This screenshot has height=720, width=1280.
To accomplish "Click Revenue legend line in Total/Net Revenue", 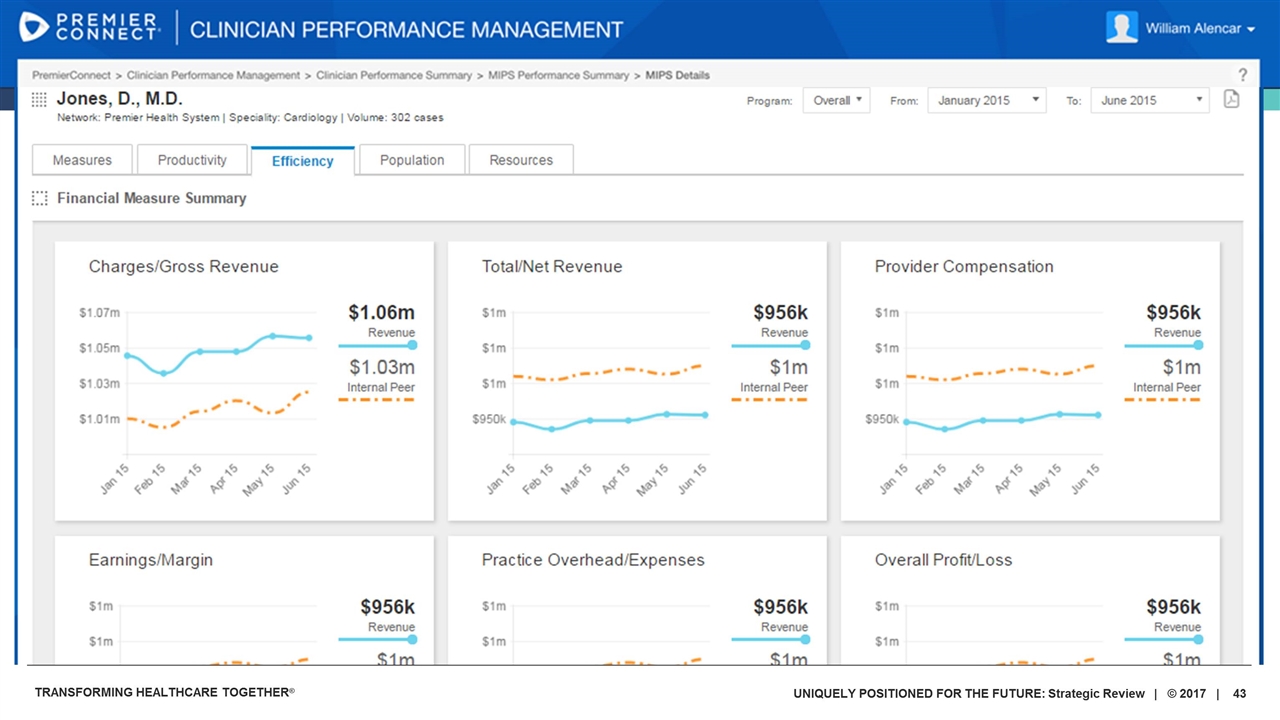I will point(770,345).
